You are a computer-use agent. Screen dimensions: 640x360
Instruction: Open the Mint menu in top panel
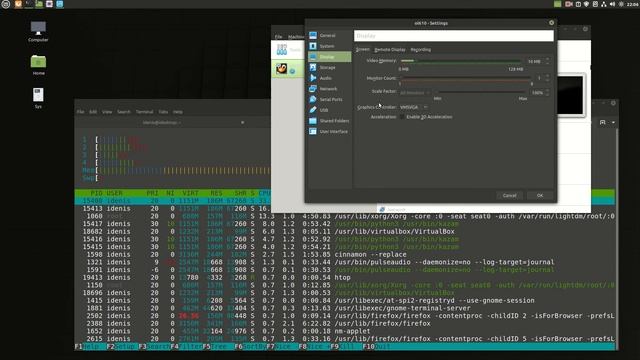pyautogui.click(x=6, y=4)
